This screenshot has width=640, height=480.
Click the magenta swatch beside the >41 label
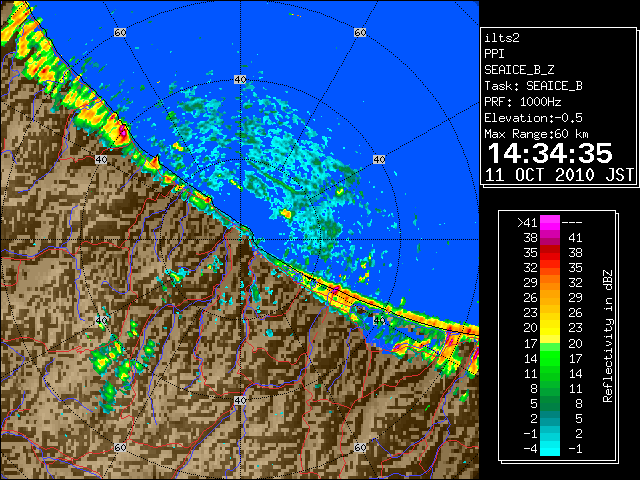pyautogui.click(x=550, y=222)
